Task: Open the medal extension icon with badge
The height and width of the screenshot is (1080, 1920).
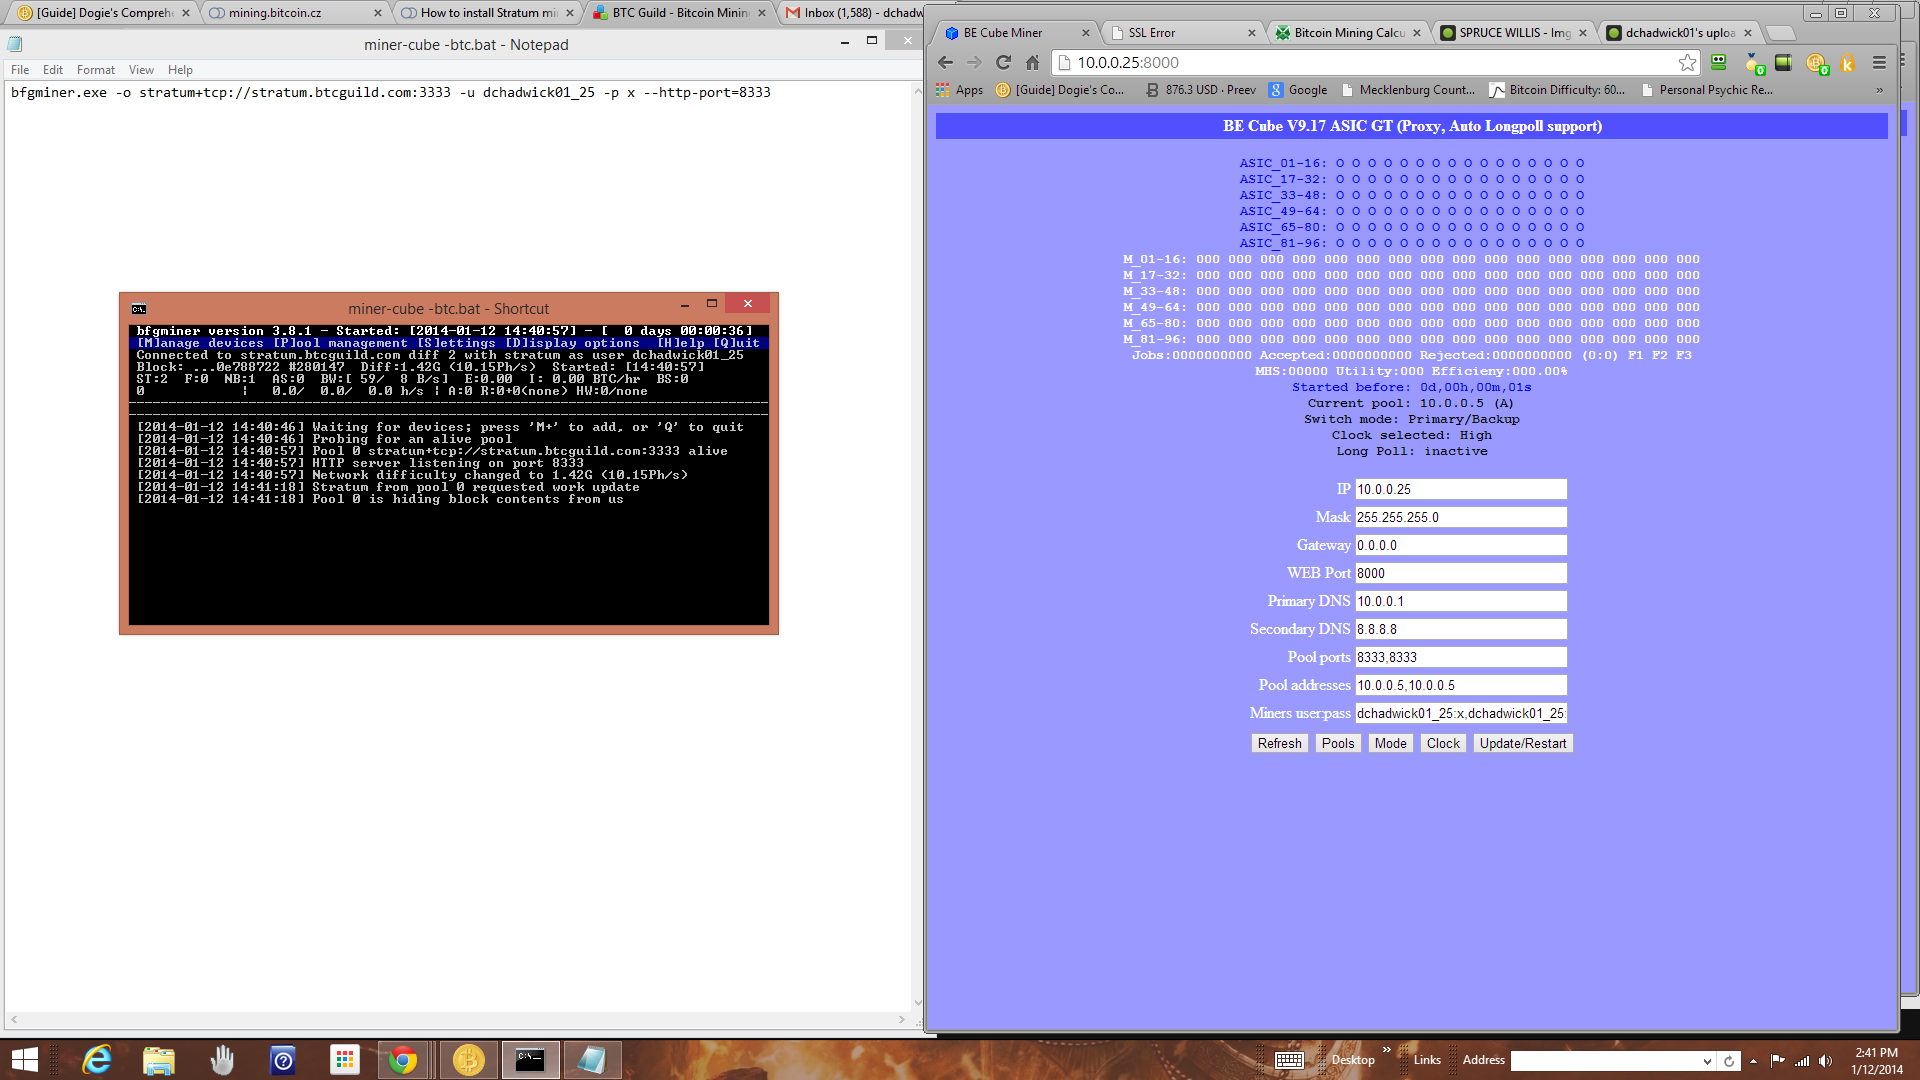Action: (x=1754, y=63)
